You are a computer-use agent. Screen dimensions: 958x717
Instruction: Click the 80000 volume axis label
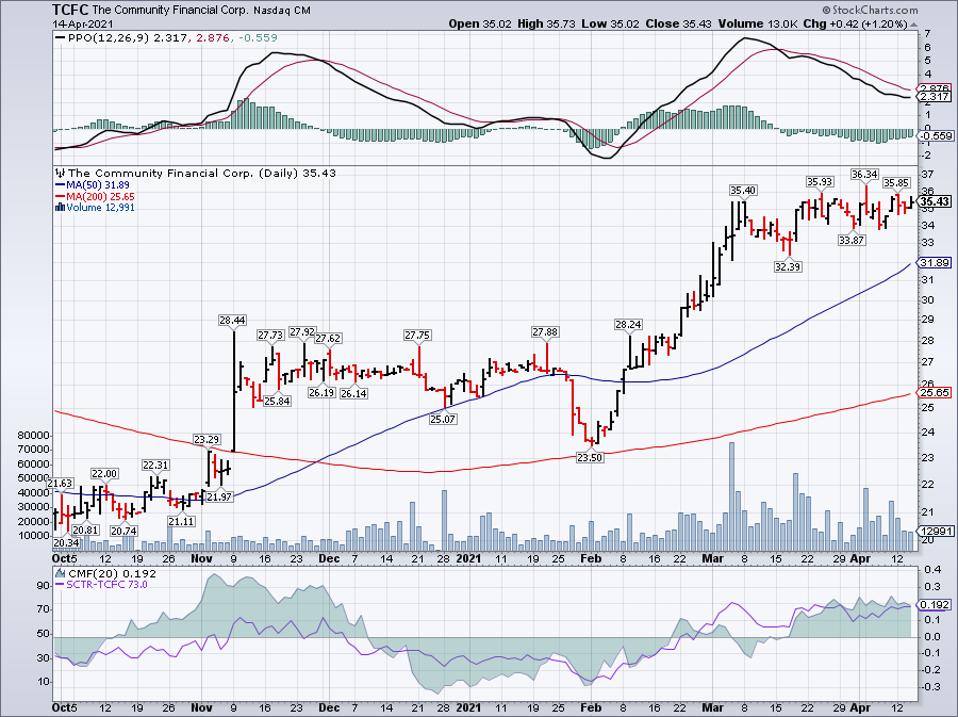pos(34,435)
